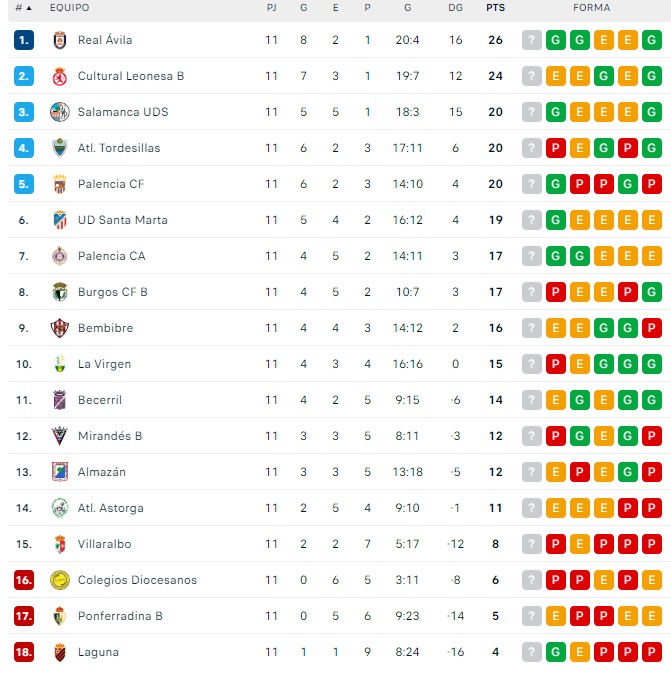Open the UD Santa Marta team page

pyautogui.click(x=122, y=220)
